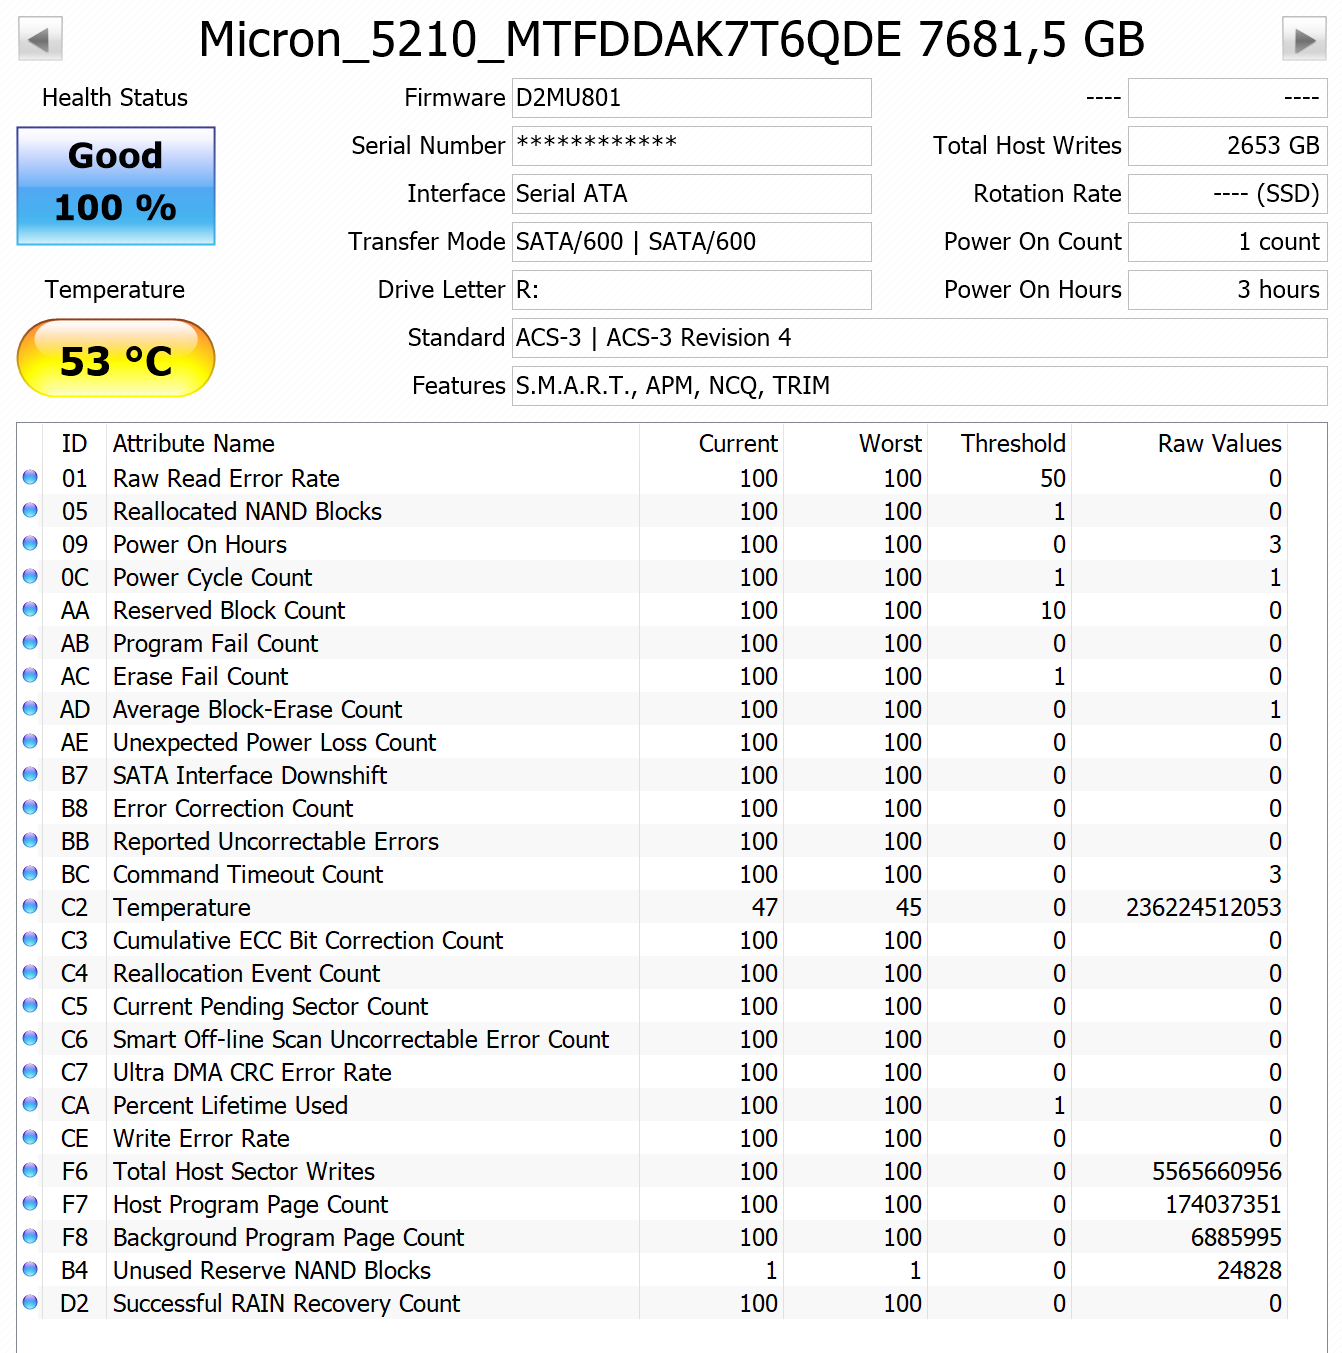This screenshot has width=1342, height=1353.
Task: Select the blue indicator beside Raw Read Error Rate
Action: click(x=30, y=477)
